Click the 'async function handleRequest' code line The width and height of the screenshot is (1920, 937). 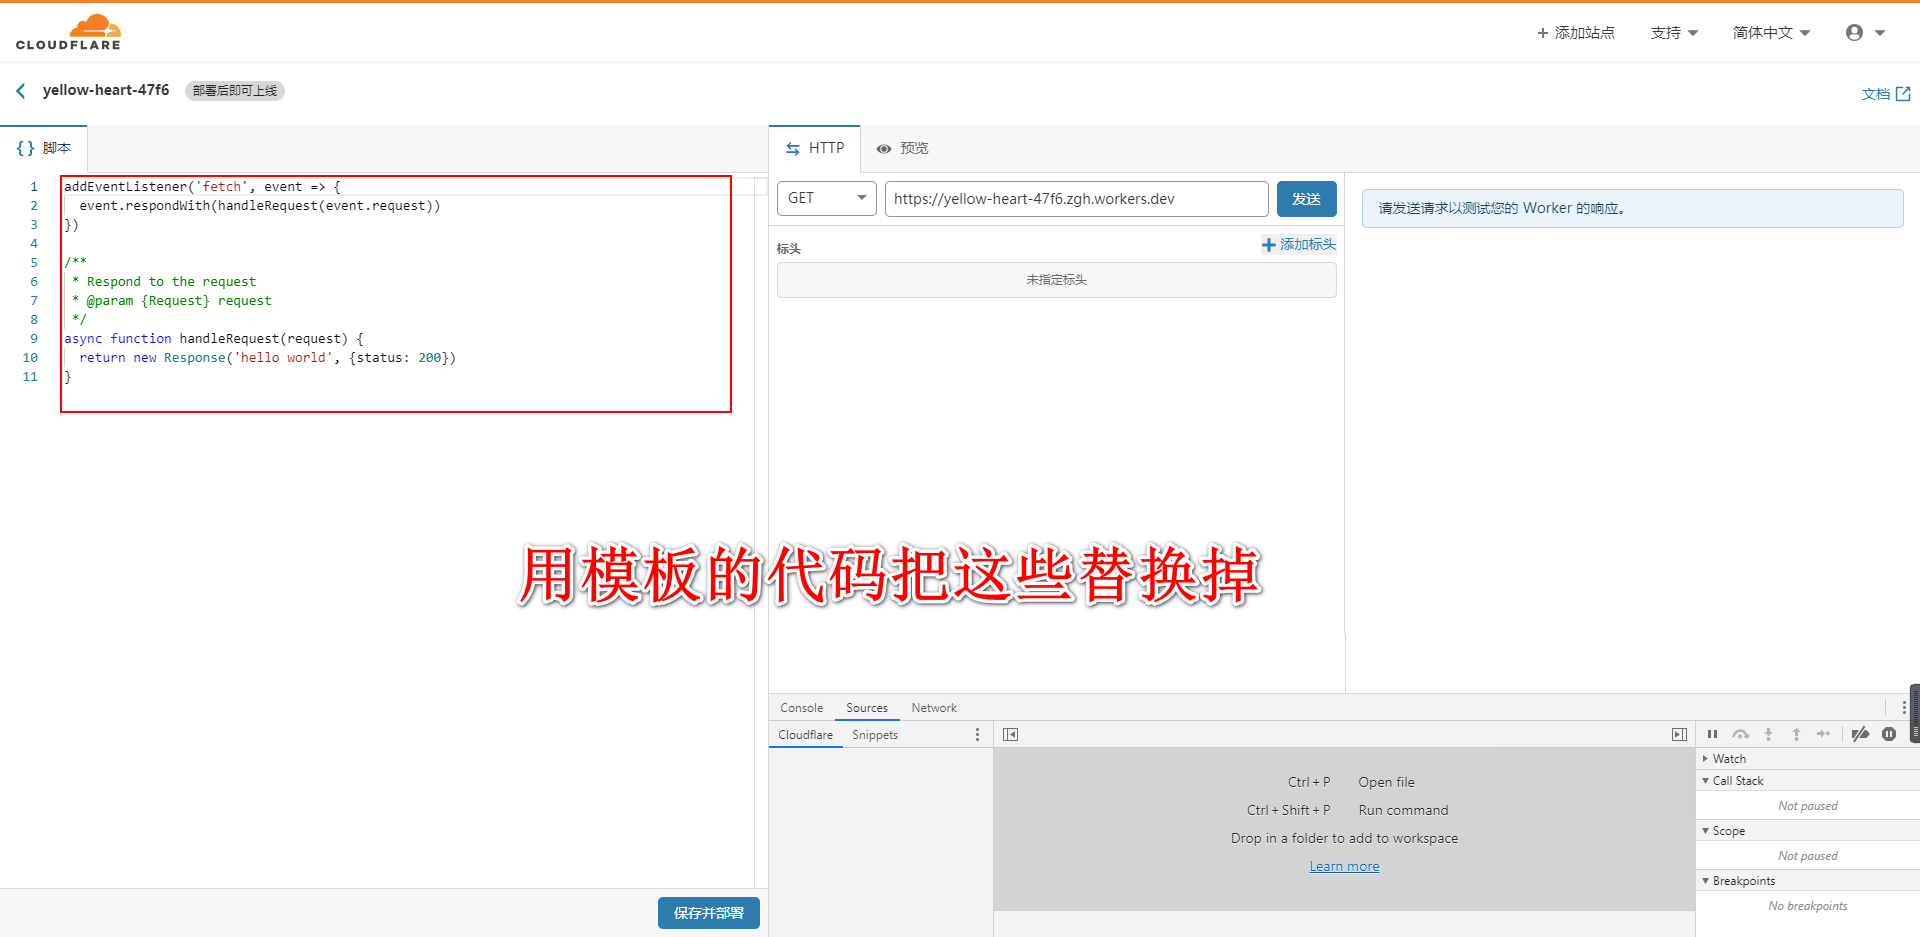coord(214,339)
